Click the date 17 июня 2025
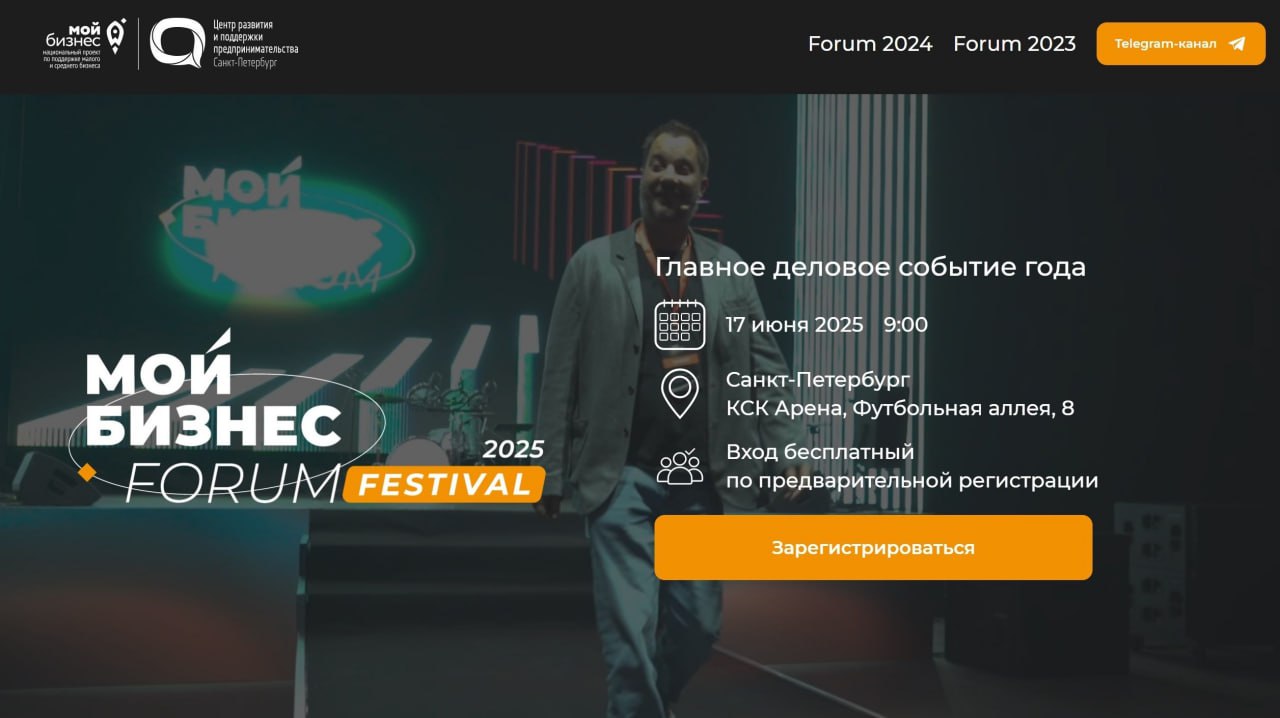 pyautogui.click(x=794, y=325)
